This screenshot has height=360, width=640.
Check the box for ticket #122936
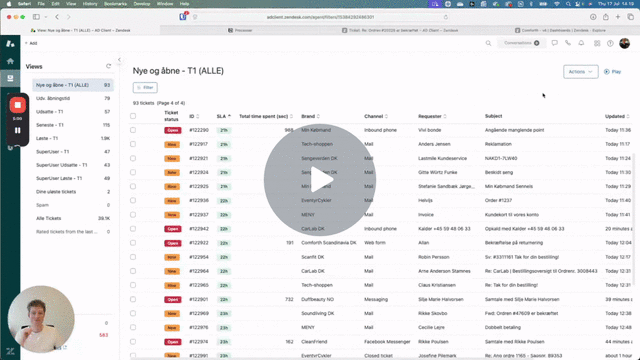(x=133, y=200)
